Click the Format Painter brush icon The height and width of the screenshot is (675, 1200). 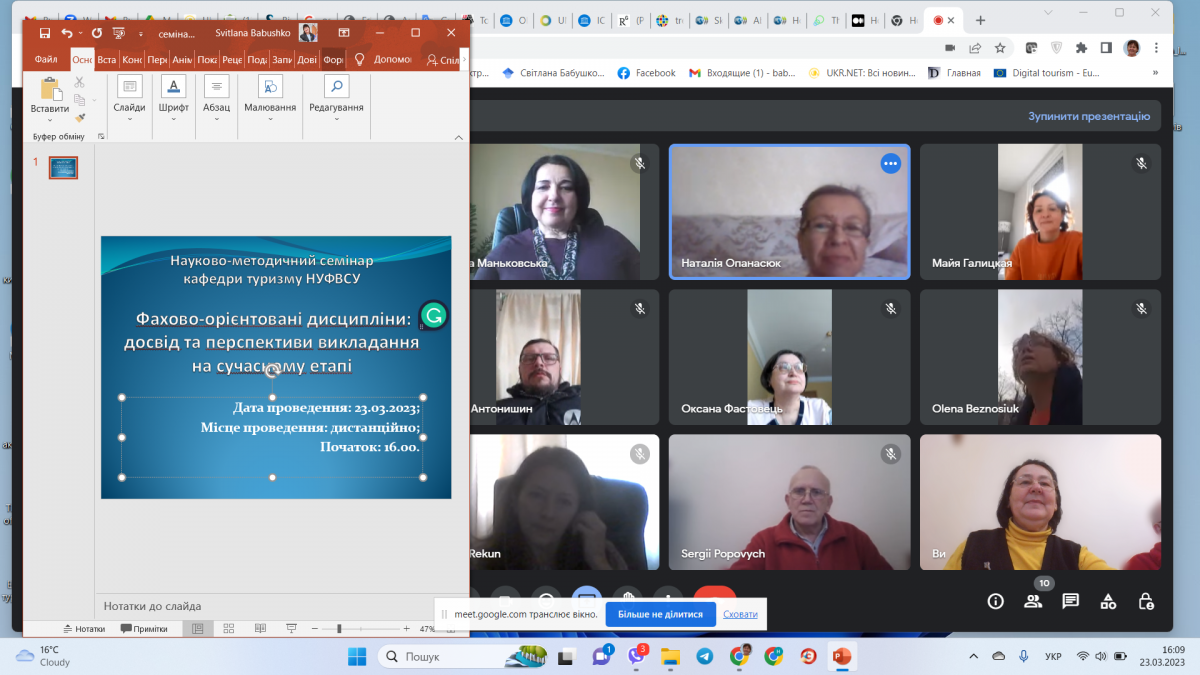80,117
